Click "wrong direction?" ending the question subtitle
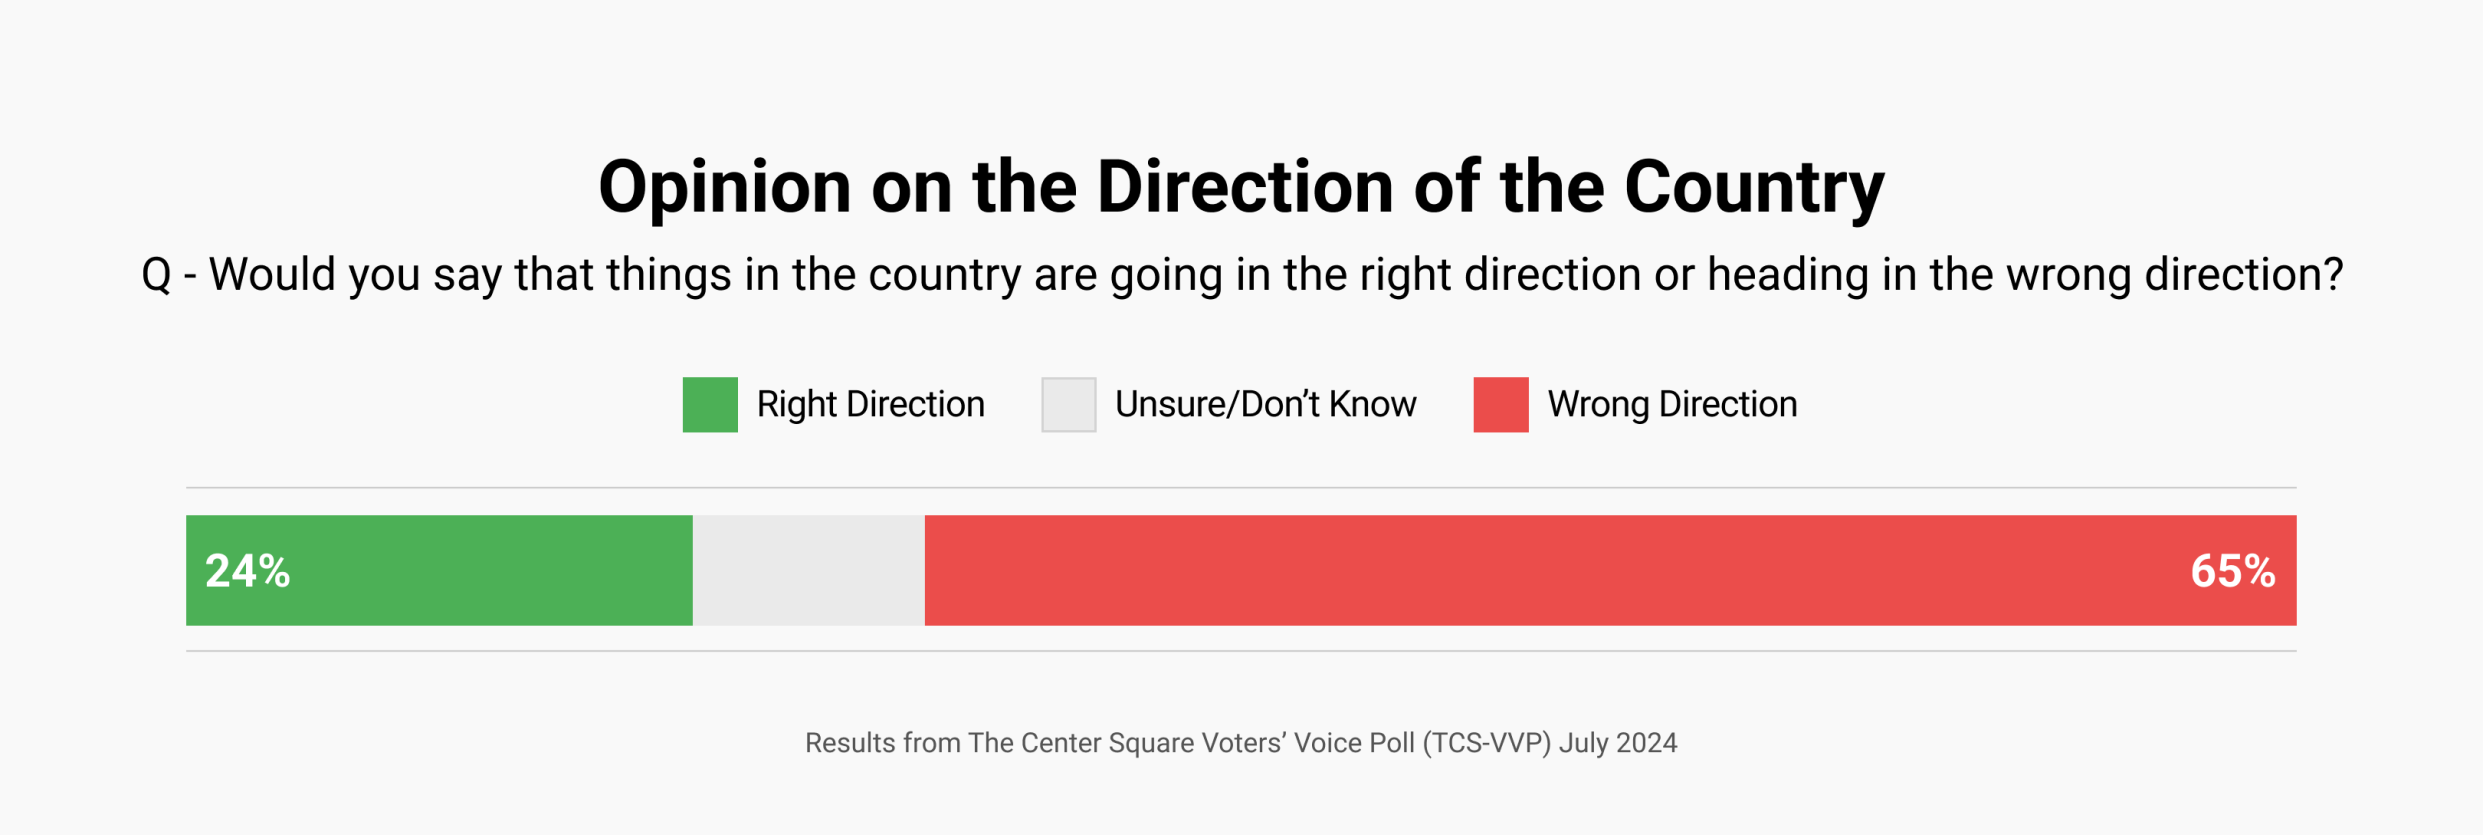The image size is (2483, 835). (2174, 275)
